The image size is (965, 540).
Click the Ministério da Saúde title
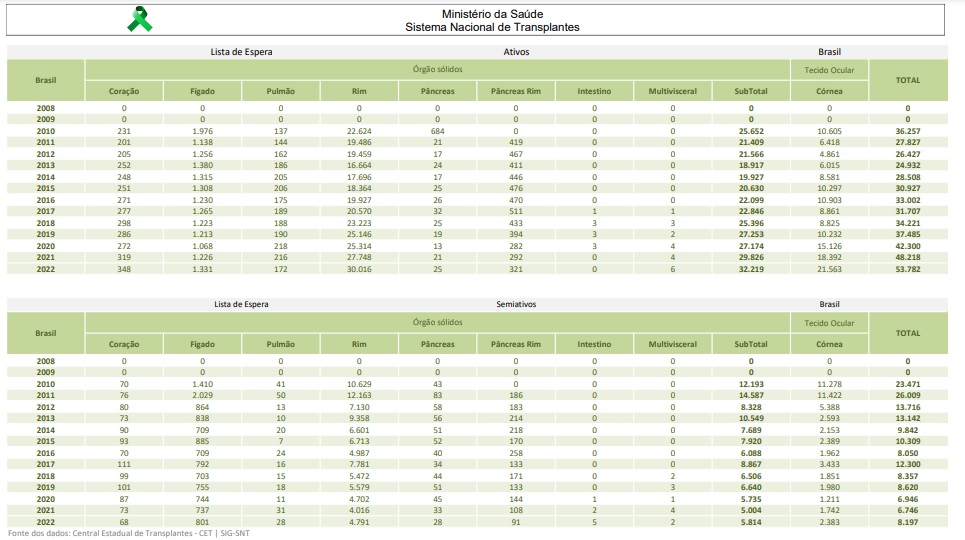point(492,15)
